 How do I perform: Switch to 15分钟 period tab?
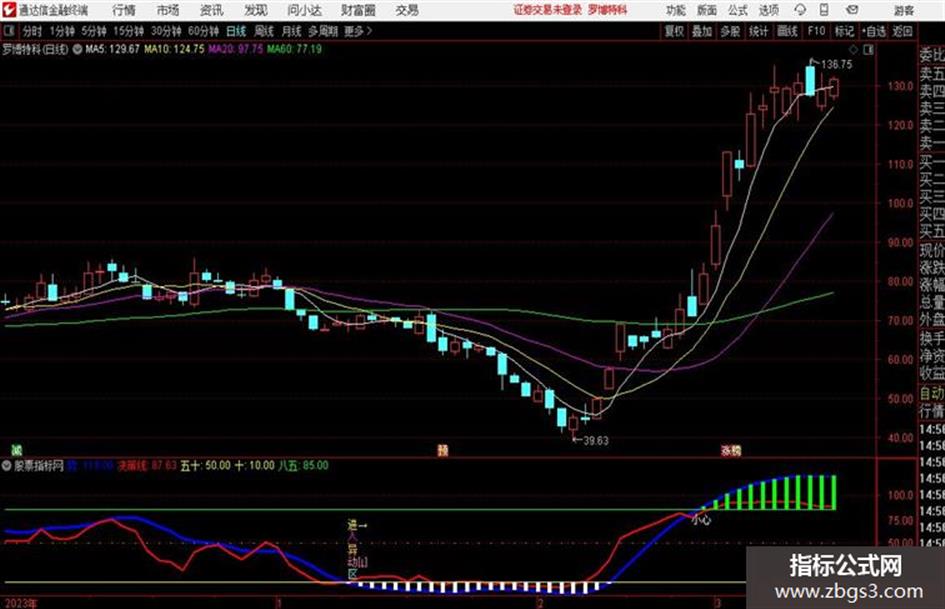tap(128, 31)
